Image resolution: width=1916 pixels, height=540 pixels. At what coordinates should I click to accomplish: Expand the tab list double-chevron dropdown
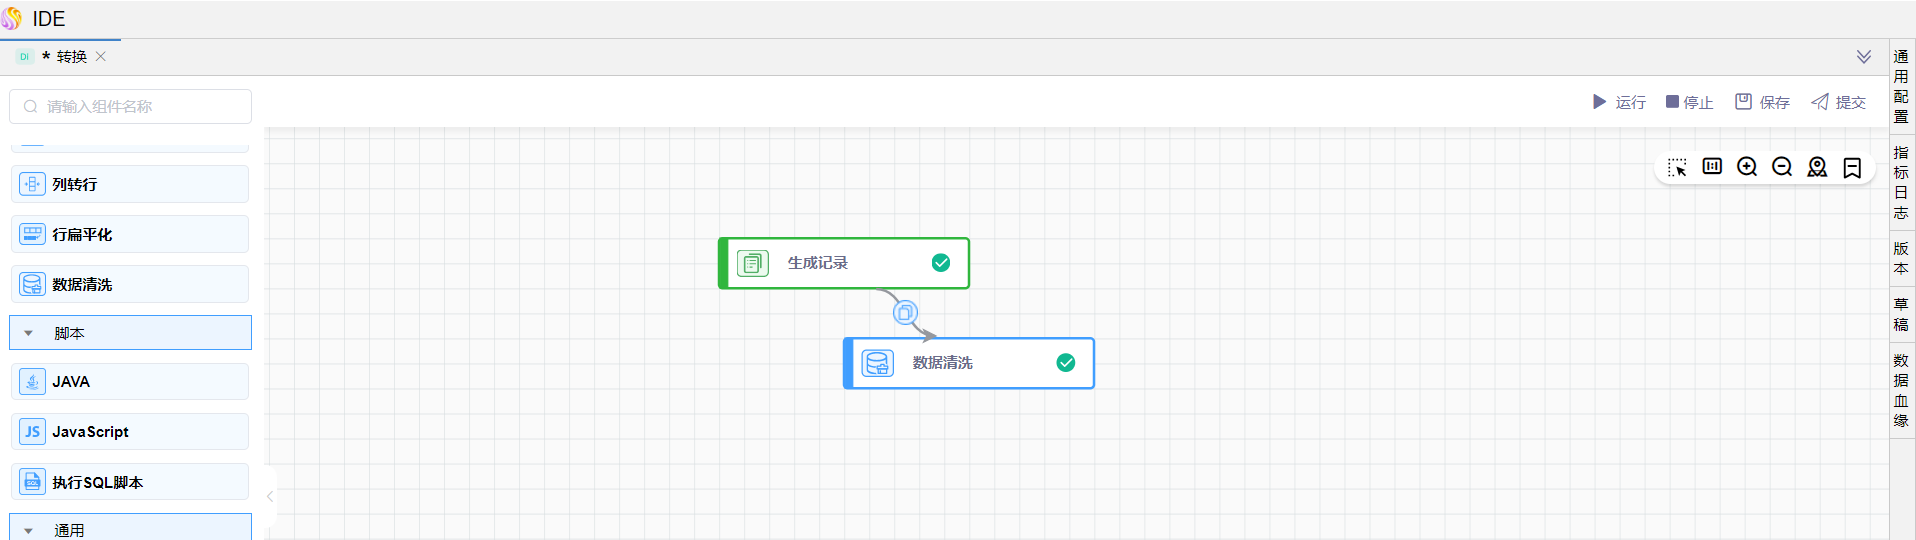[x=1864, y=57]
